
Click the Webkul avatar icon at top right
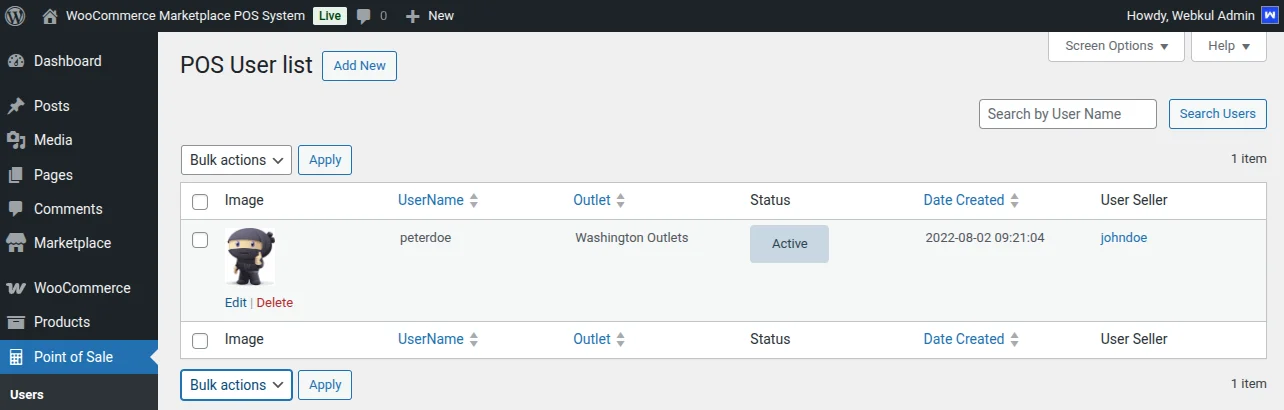click(1269, 16)
